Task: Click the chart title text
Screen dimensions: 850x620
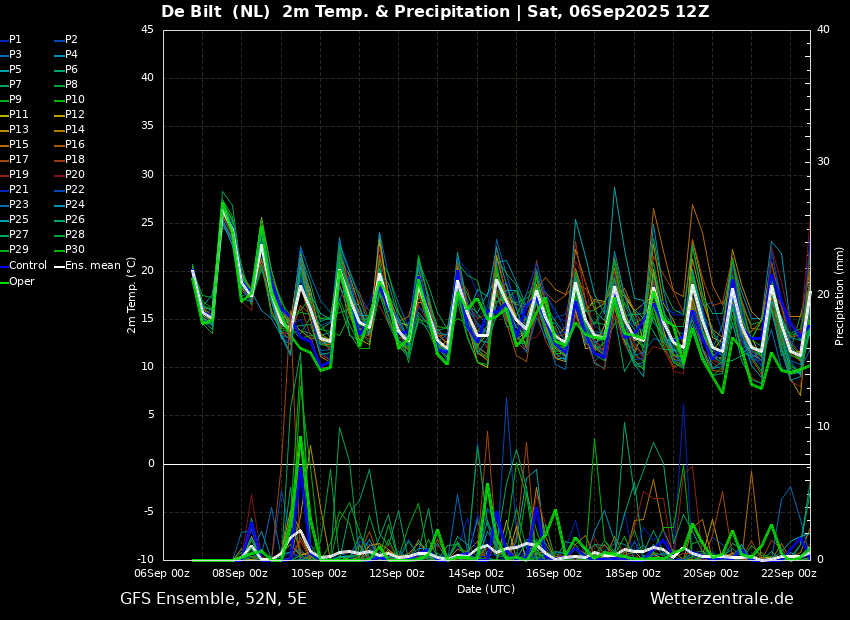Action: tap(435, 12)
